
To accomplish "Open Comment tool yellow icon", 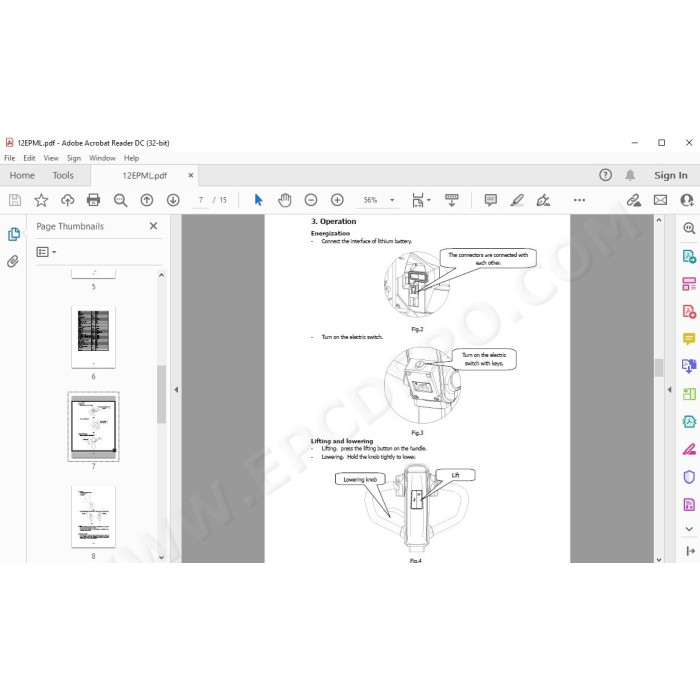I will pos(689,339).
